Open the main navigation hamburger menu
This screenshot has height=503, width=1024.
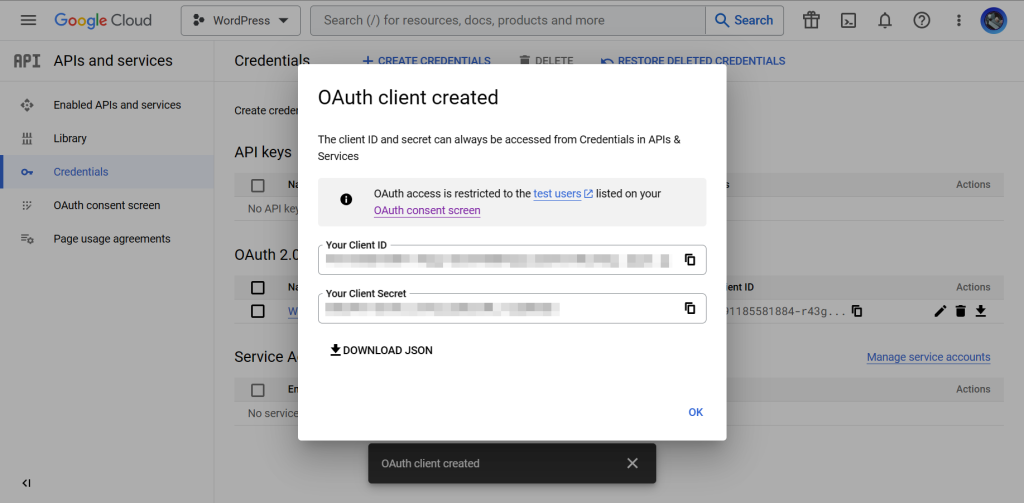click(x=28, y=20)
